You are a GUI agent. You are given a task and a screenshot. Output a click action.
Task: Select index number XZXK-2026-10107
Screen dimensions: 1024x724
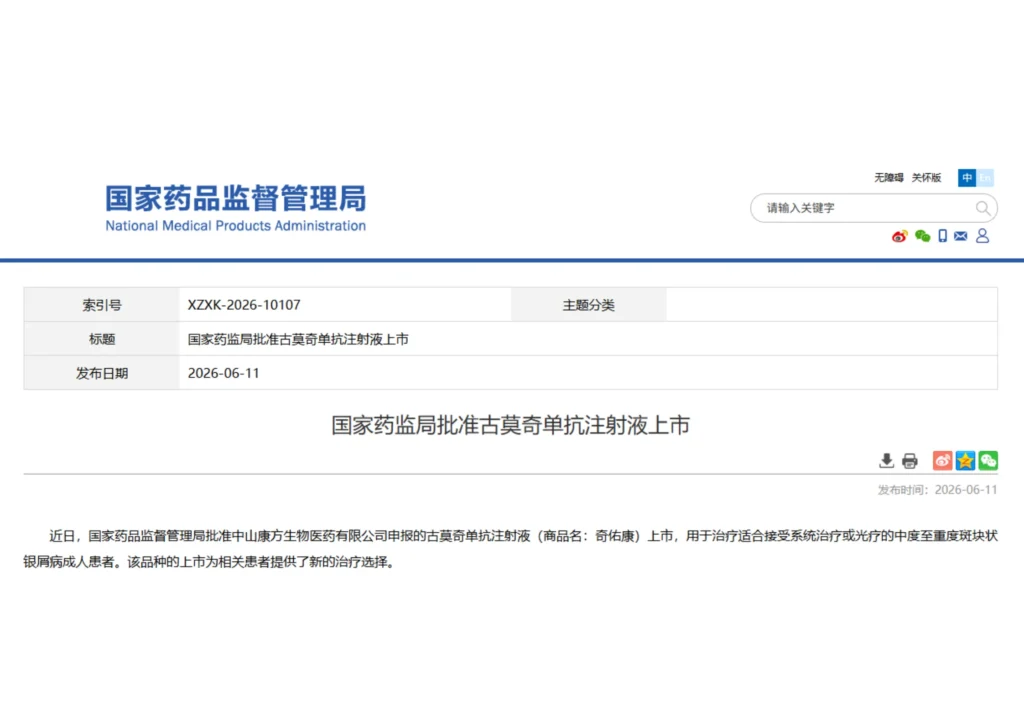click(x=244, y=305)
